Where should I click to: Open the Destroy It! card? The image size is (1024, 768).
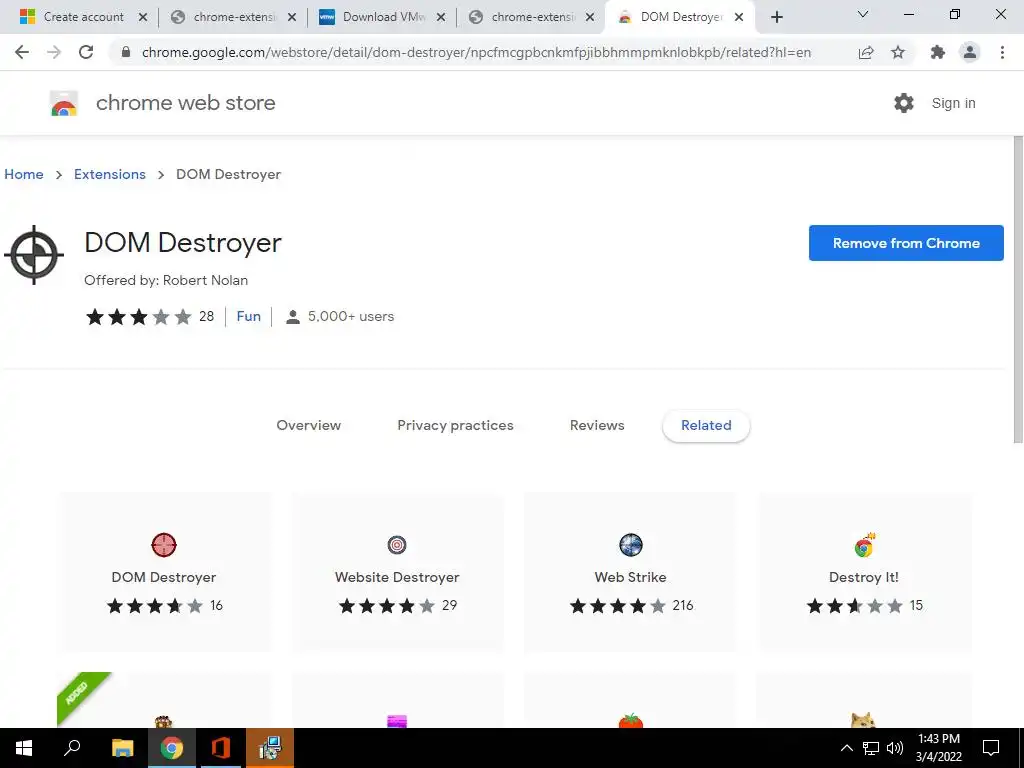[x=863, y=572]
